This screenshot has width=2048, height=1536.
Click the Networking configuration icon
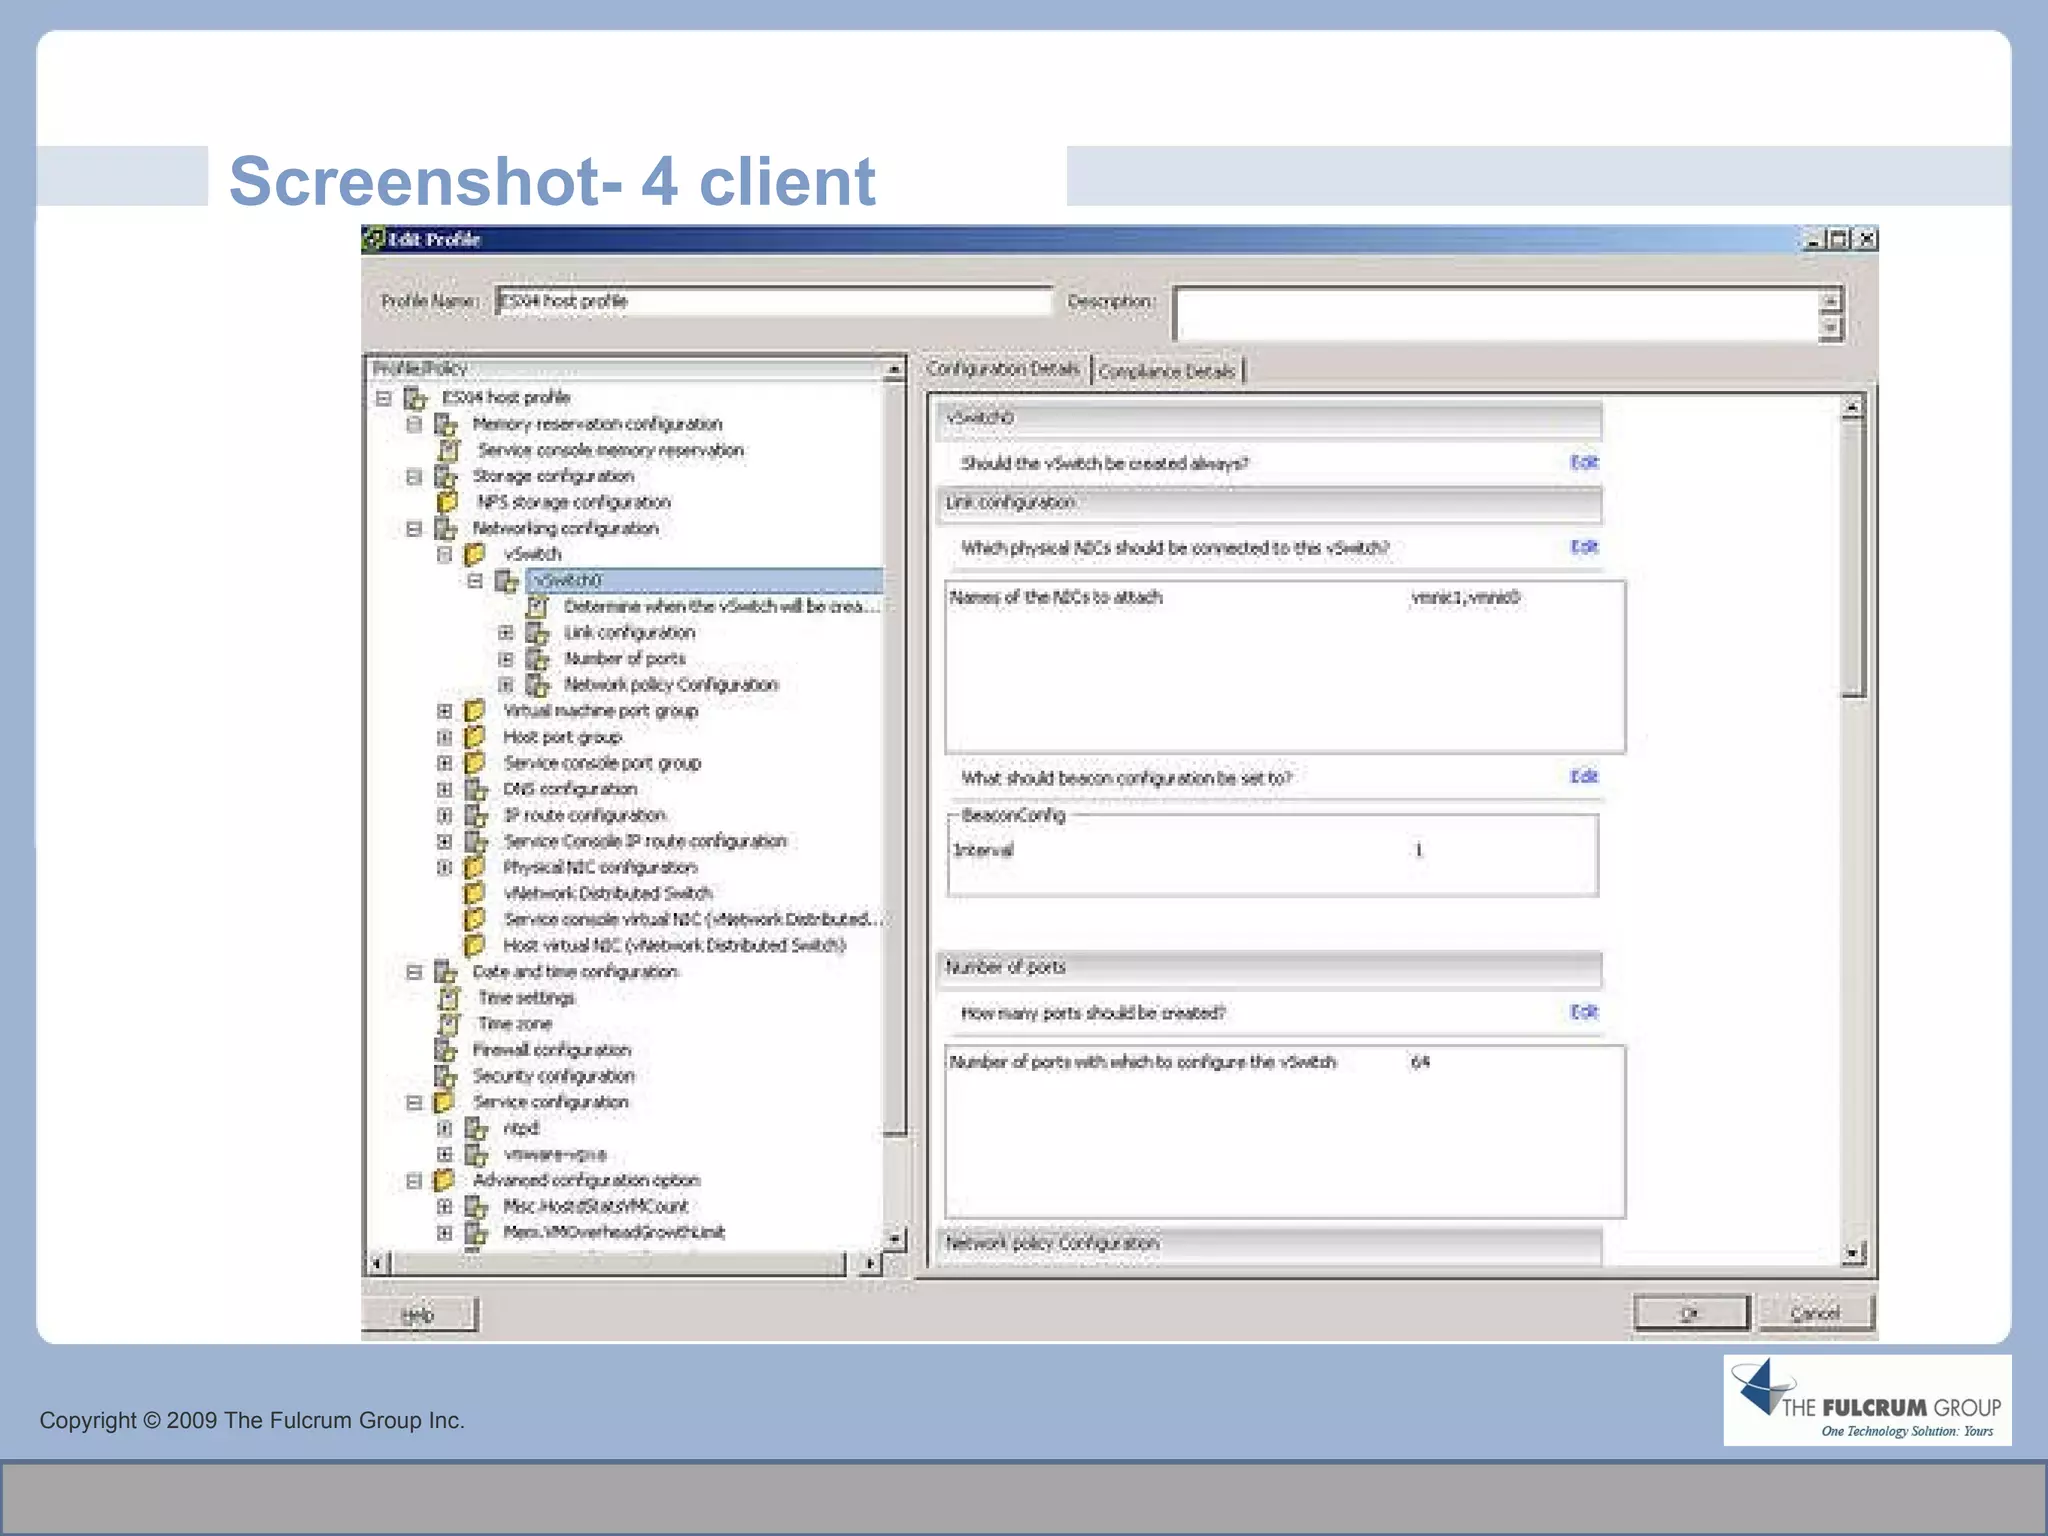[445, 529]
